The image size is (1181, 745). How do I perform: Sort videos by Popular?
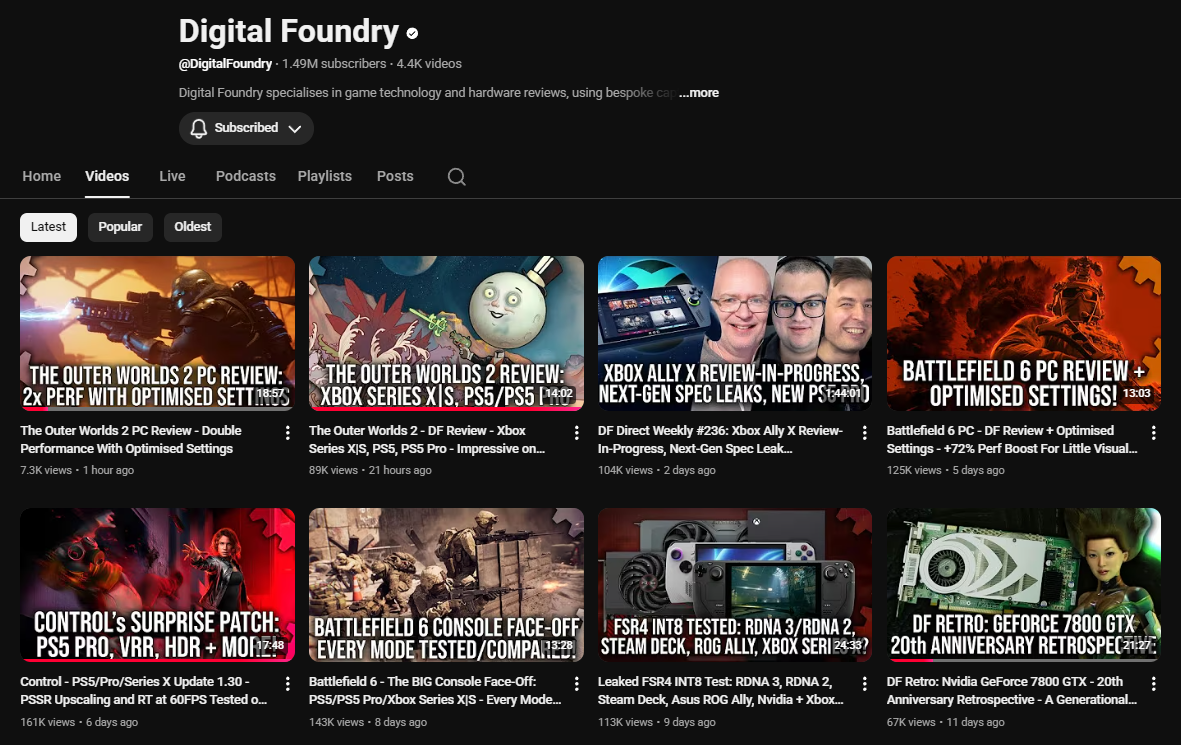(x=120, y=227)
